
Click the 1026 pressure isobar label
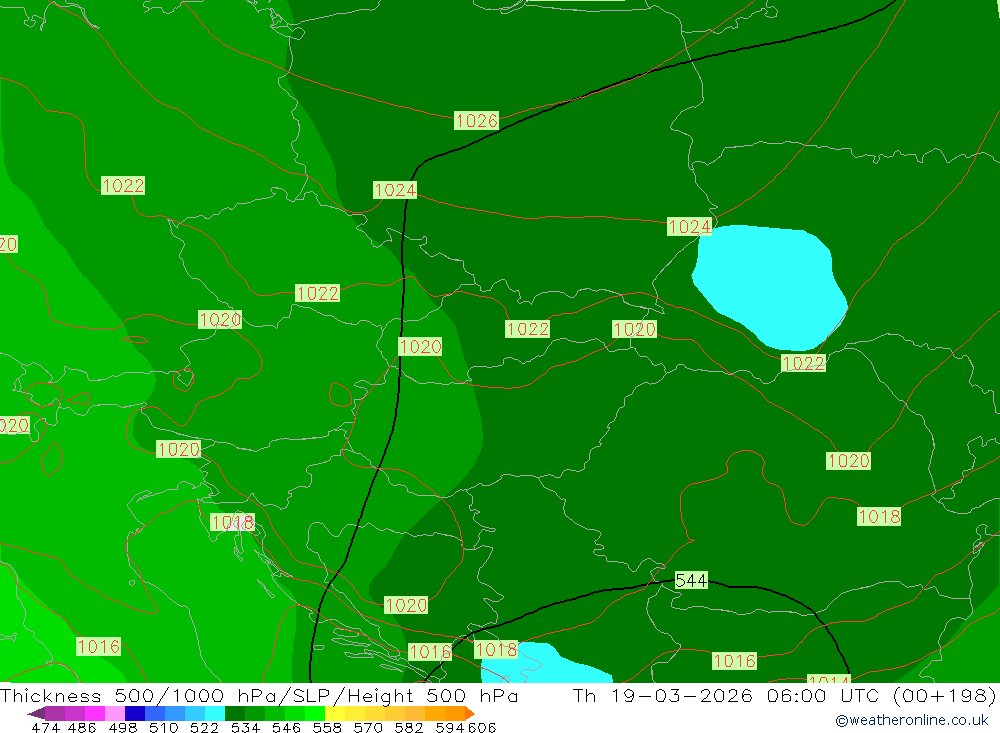[476, 121]
